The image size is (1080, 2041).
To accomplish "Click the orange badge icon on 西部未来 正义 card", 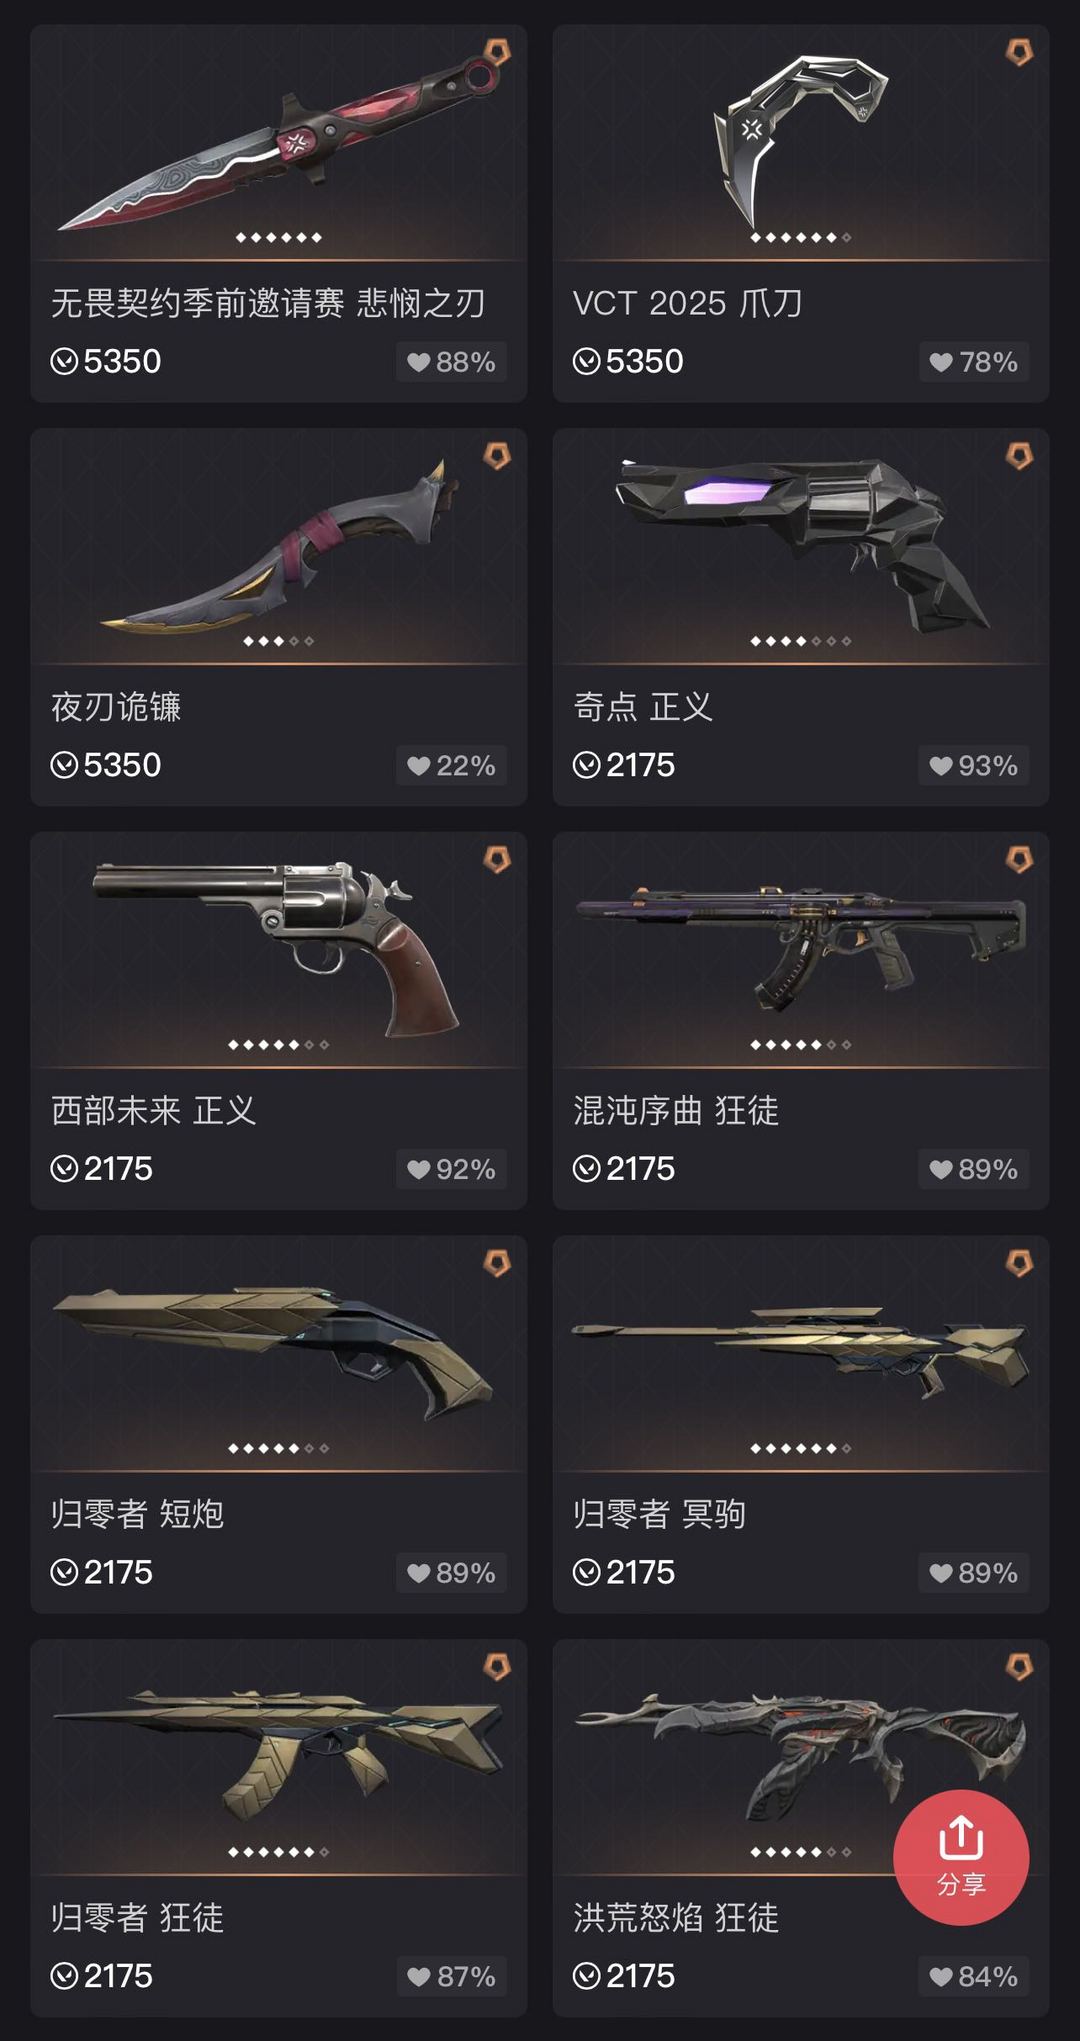I will (x=497, y=859).
